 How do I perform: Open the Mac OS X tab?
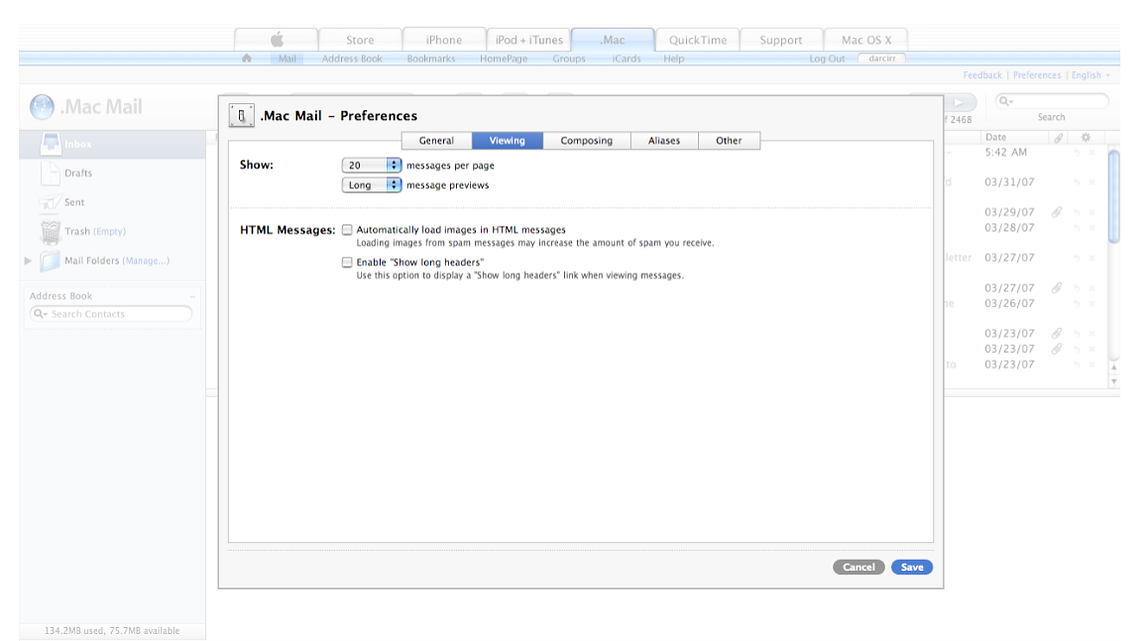pyautogui.click(x=866, y=40)
